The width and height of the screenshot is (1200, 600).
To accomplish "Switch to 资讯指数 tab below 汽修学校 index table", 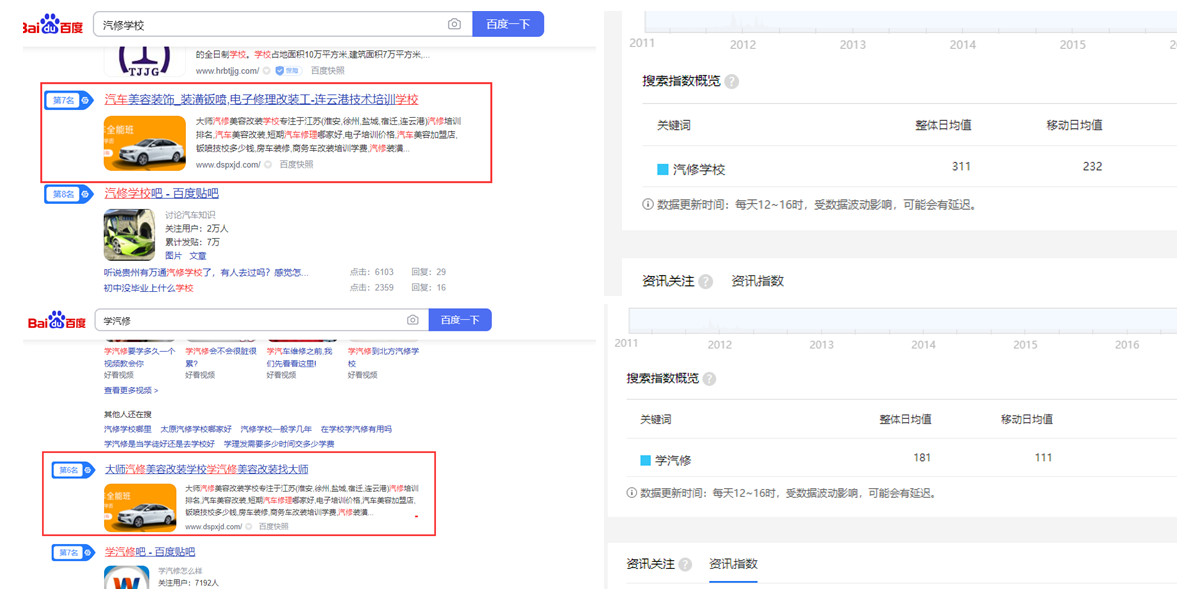I will (758, 282).
